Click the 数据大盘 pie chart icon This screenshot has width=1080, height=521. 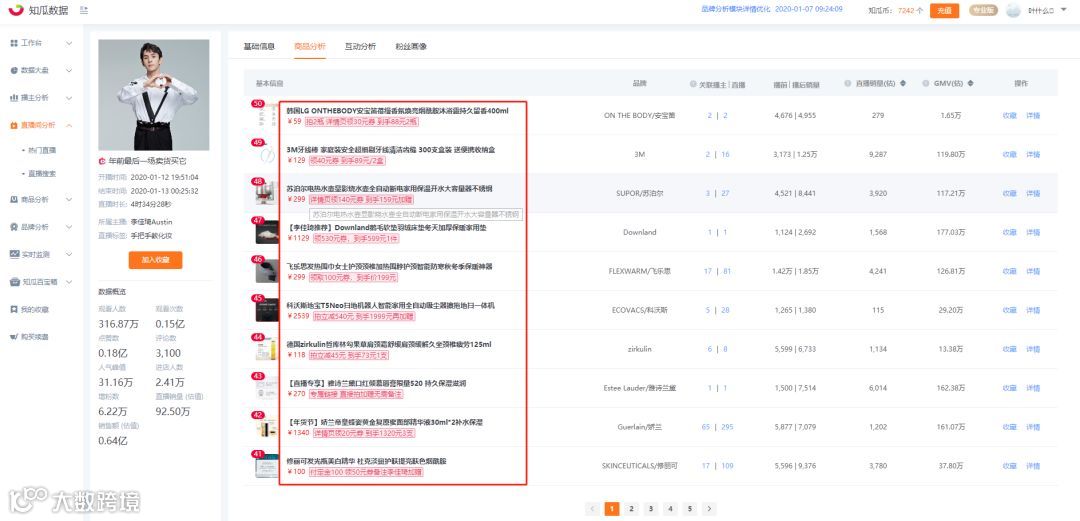pyautogui.click(x=14, y=70)
